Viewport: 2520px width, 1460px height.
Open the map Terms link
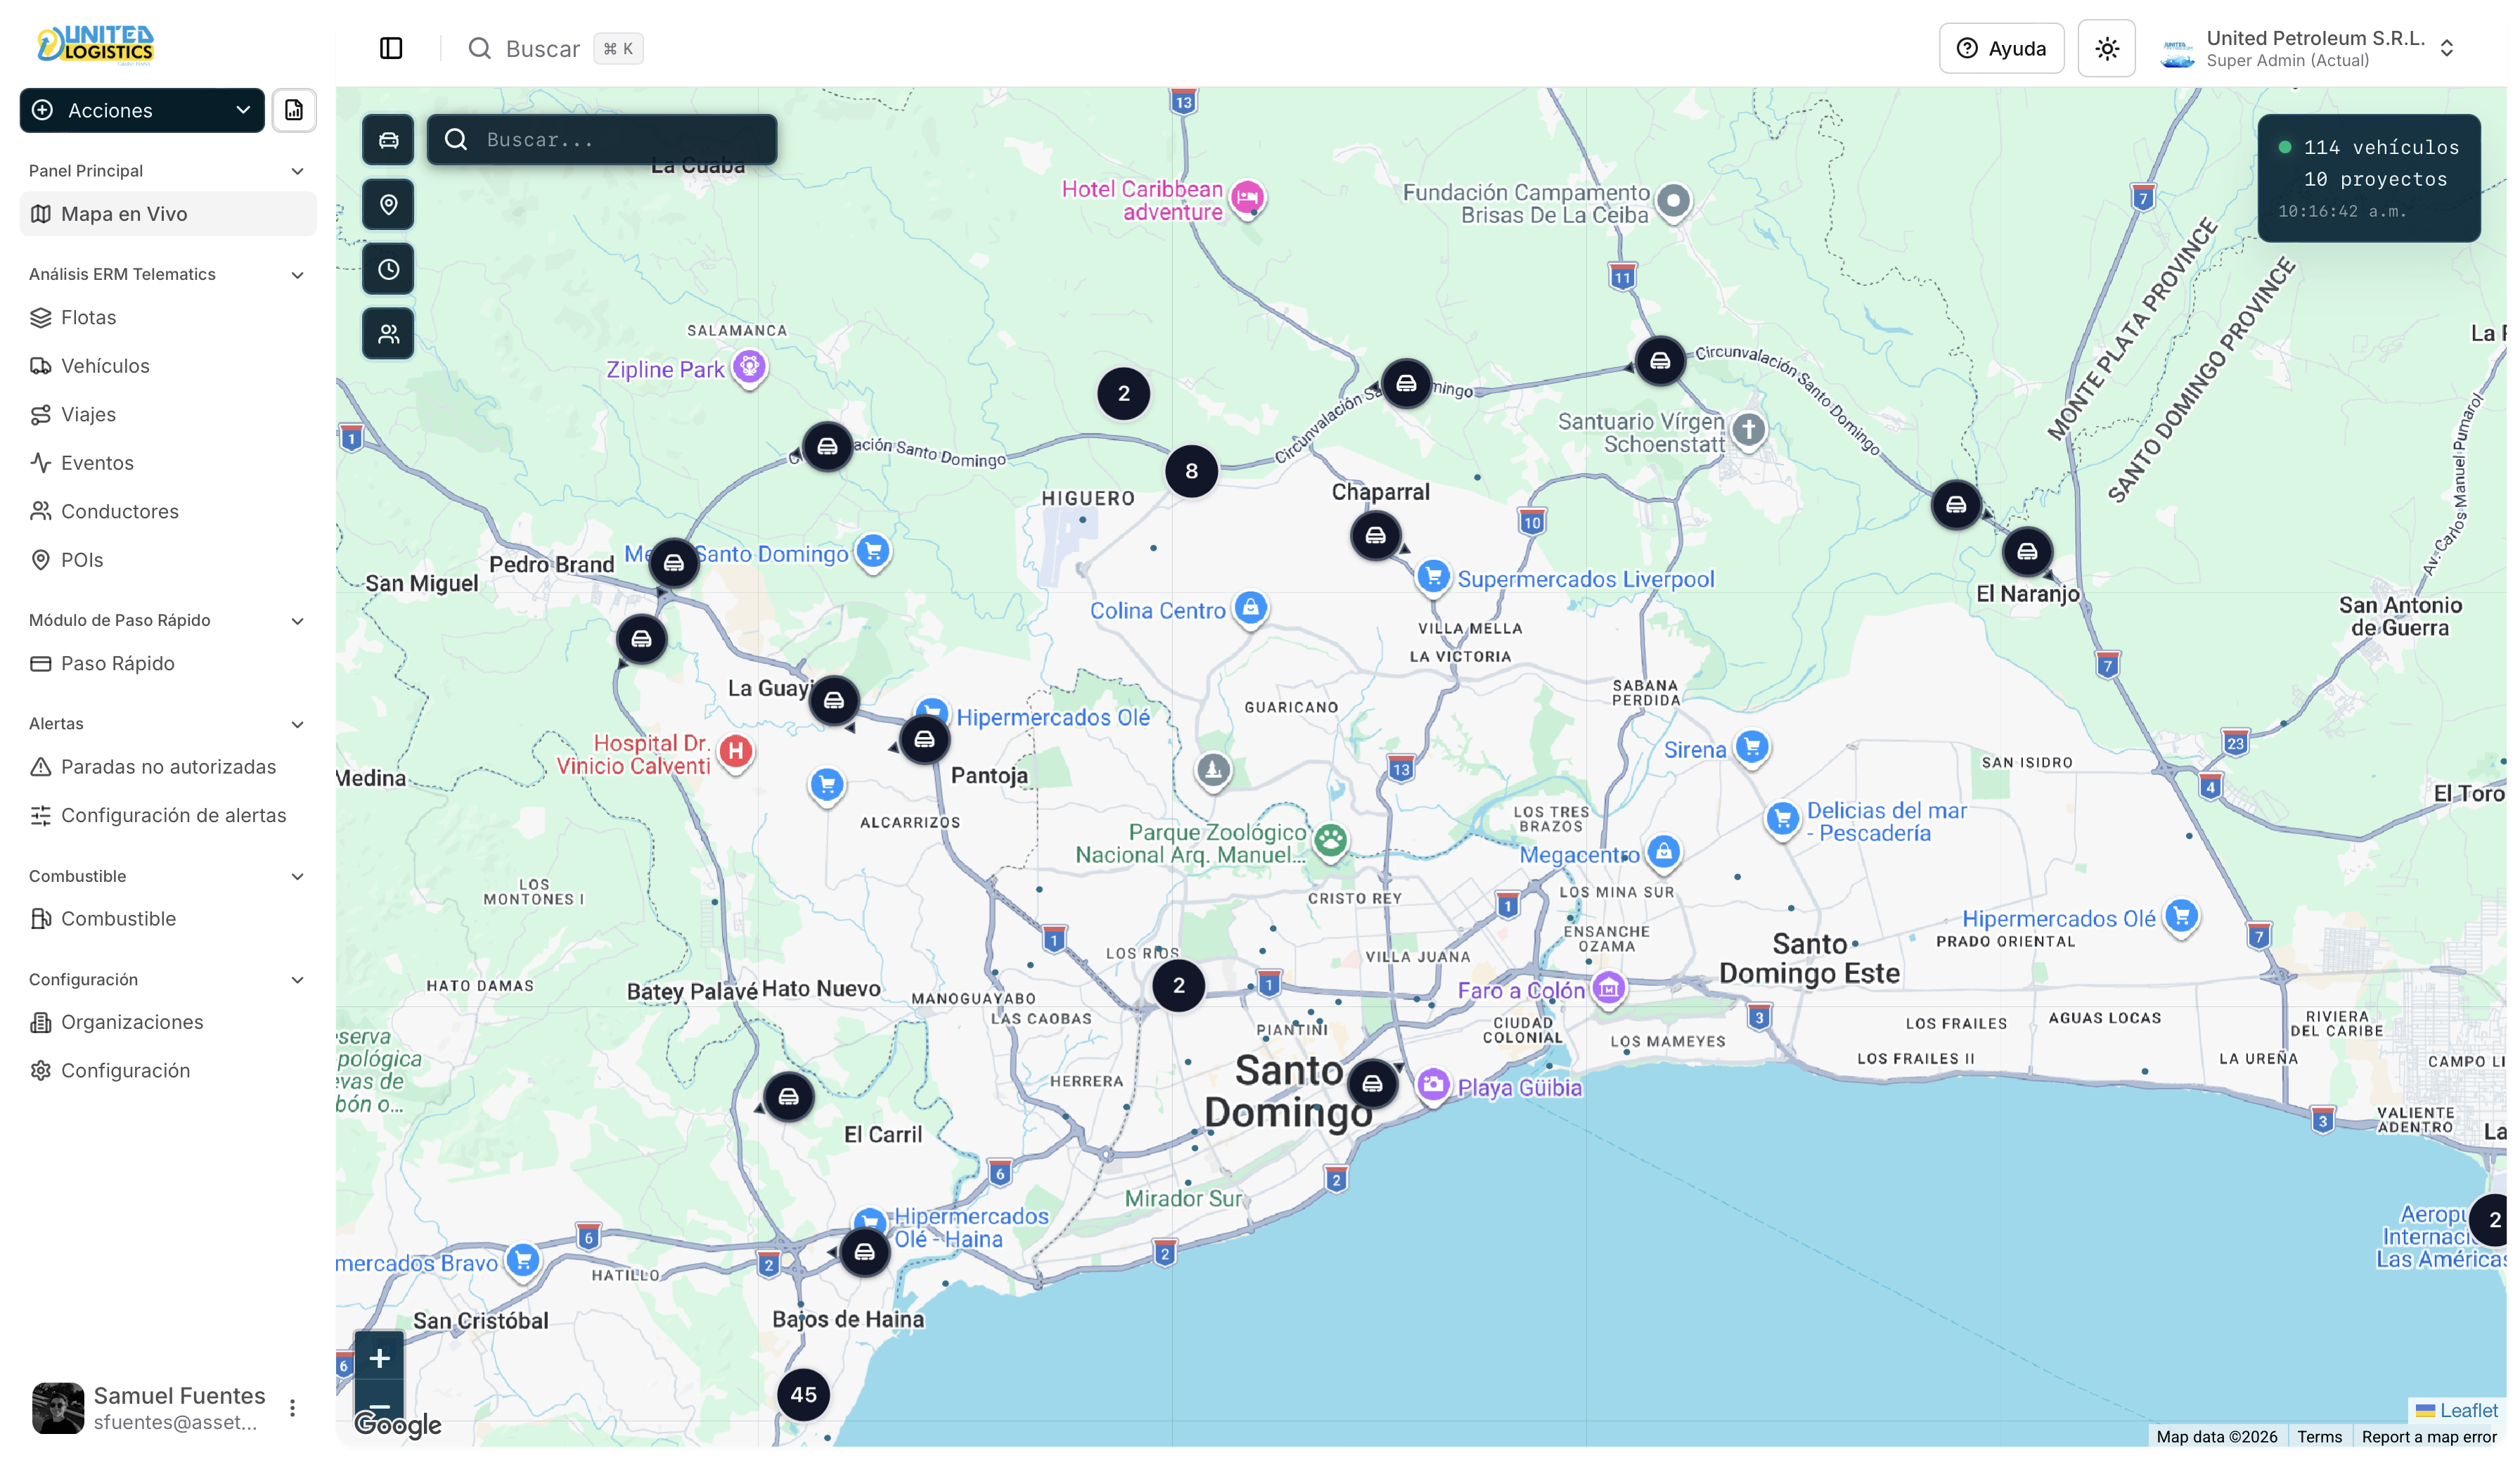coord(2319,1437)
